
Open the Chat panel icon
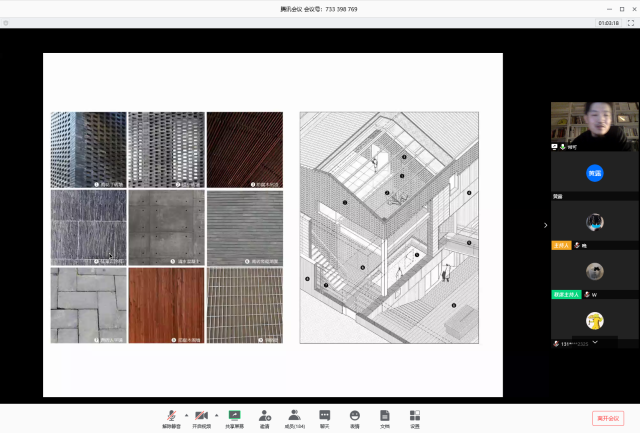pyautogui.click(x=325, y=416)
